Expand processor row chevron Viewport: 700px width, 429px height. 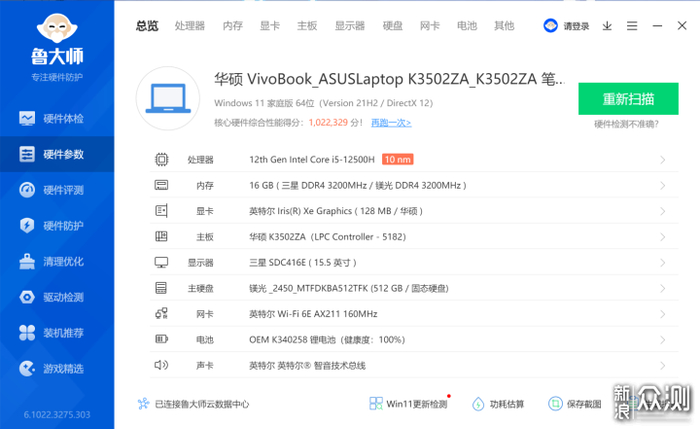[x=662, y=160]
